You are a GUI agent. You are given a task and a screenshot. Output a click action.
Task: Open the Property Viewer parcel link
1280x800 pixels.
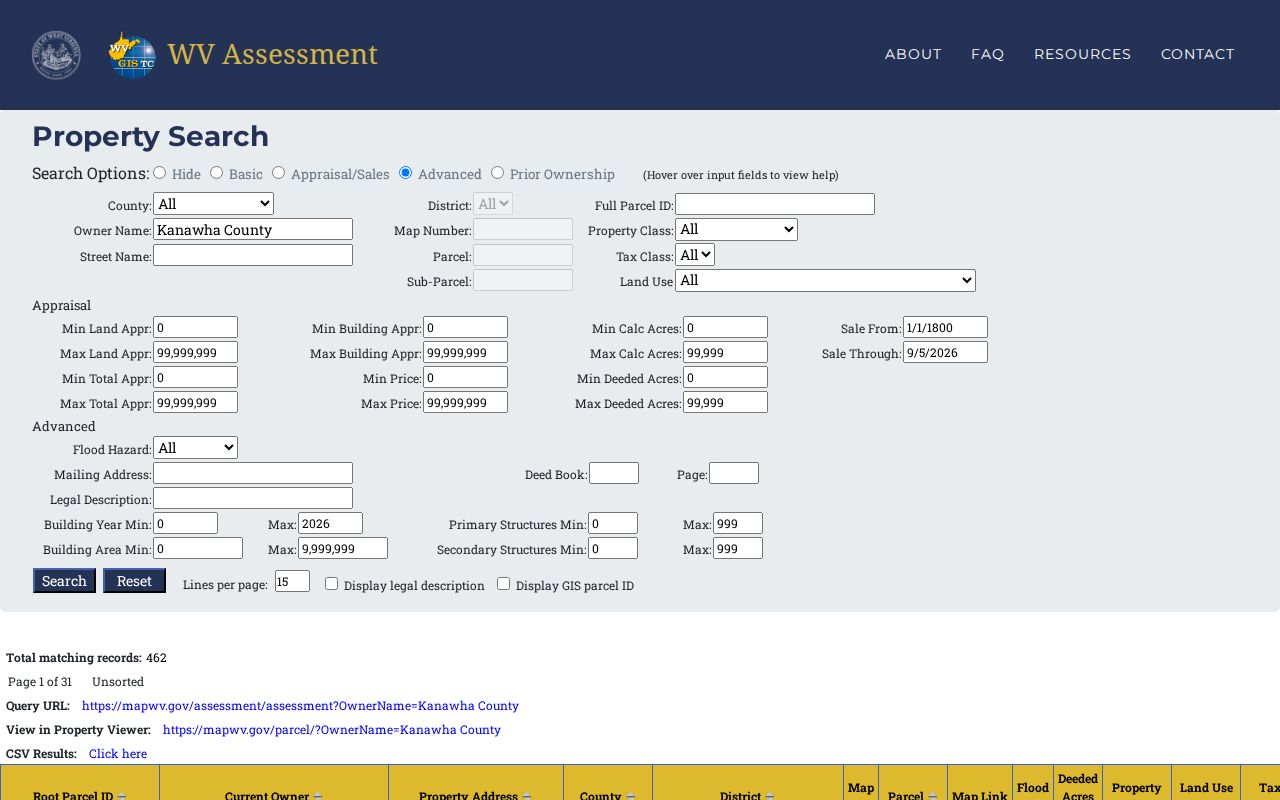332,730
